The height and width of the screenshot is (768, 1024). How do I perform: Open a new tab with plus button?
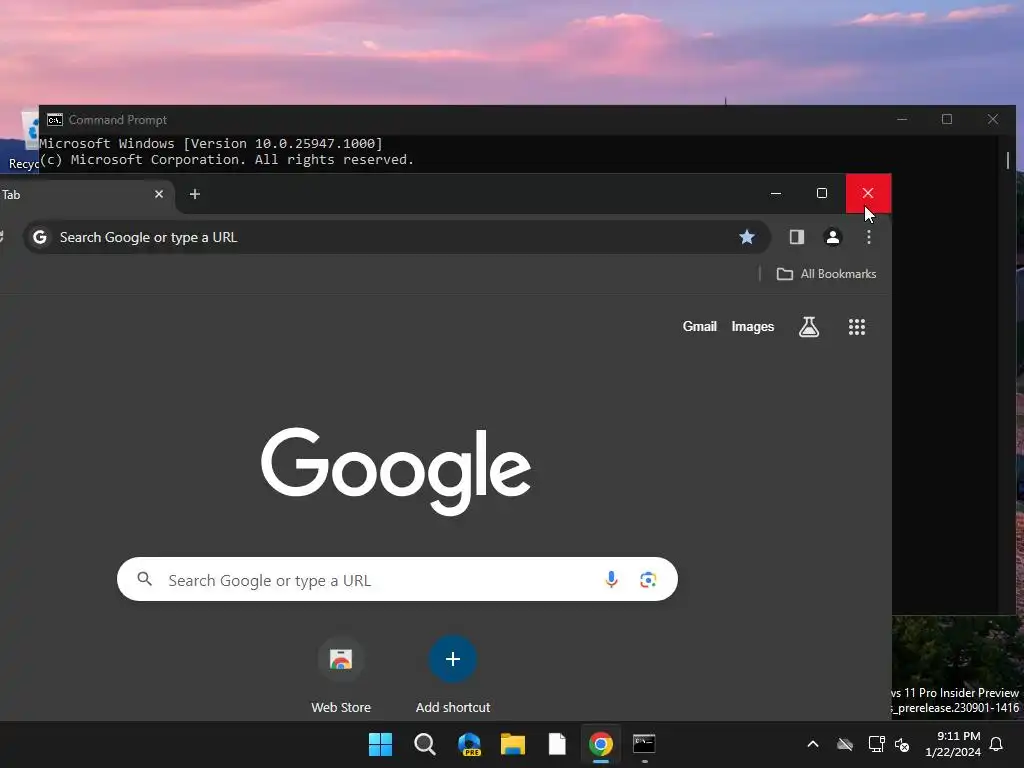tap(195, 194)
